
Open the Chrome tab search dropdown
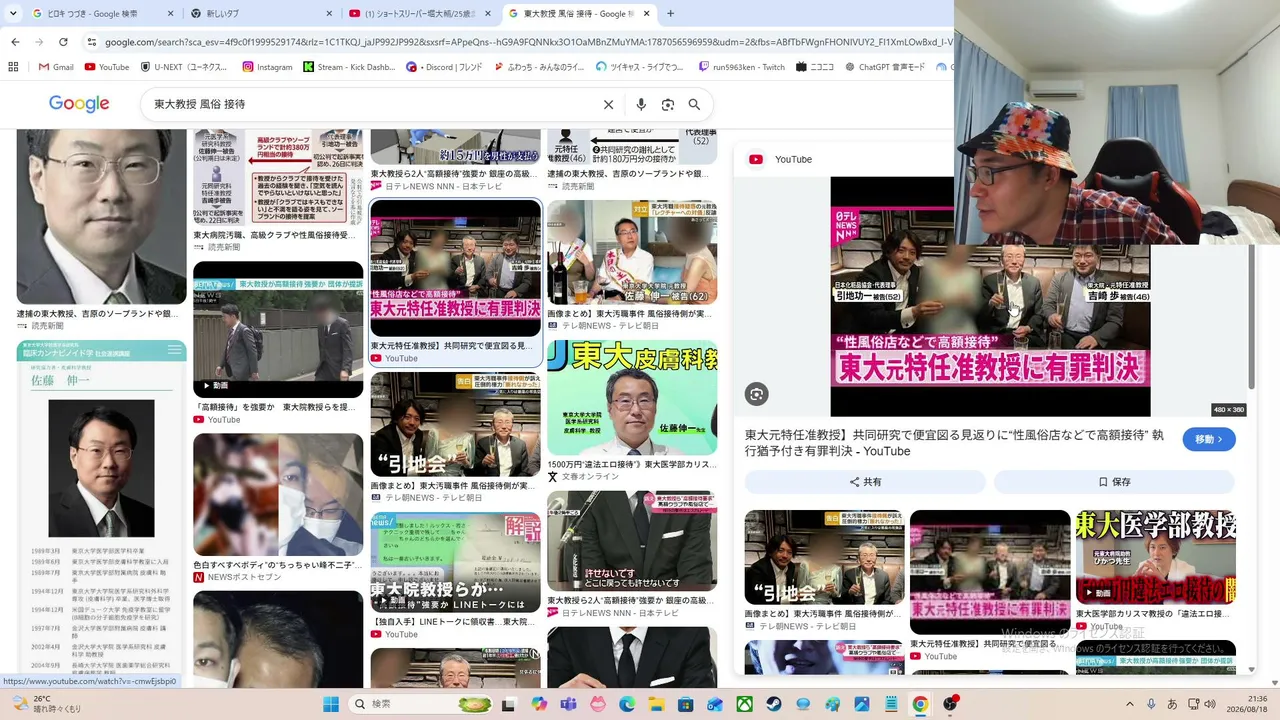pos(12,14)
